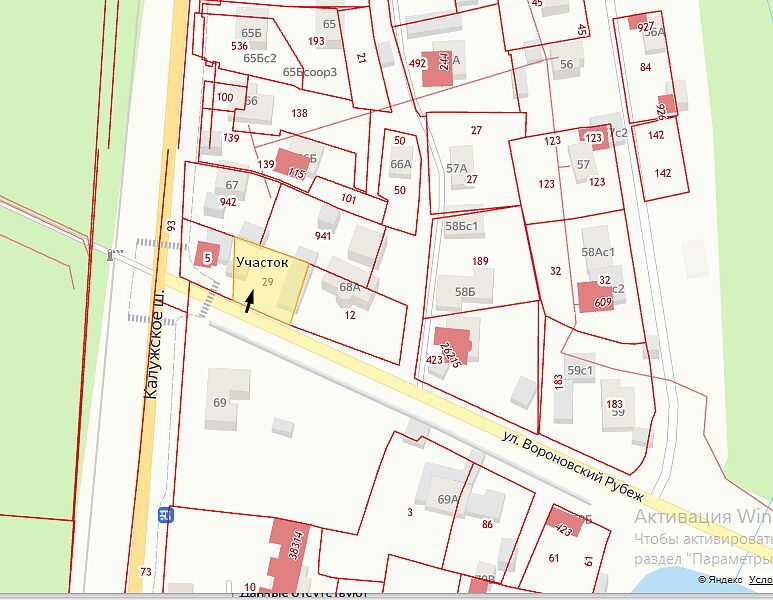Click parcel number 3 near 69А
This screenshot has height=600, width=773.
(x=410, y=512)
